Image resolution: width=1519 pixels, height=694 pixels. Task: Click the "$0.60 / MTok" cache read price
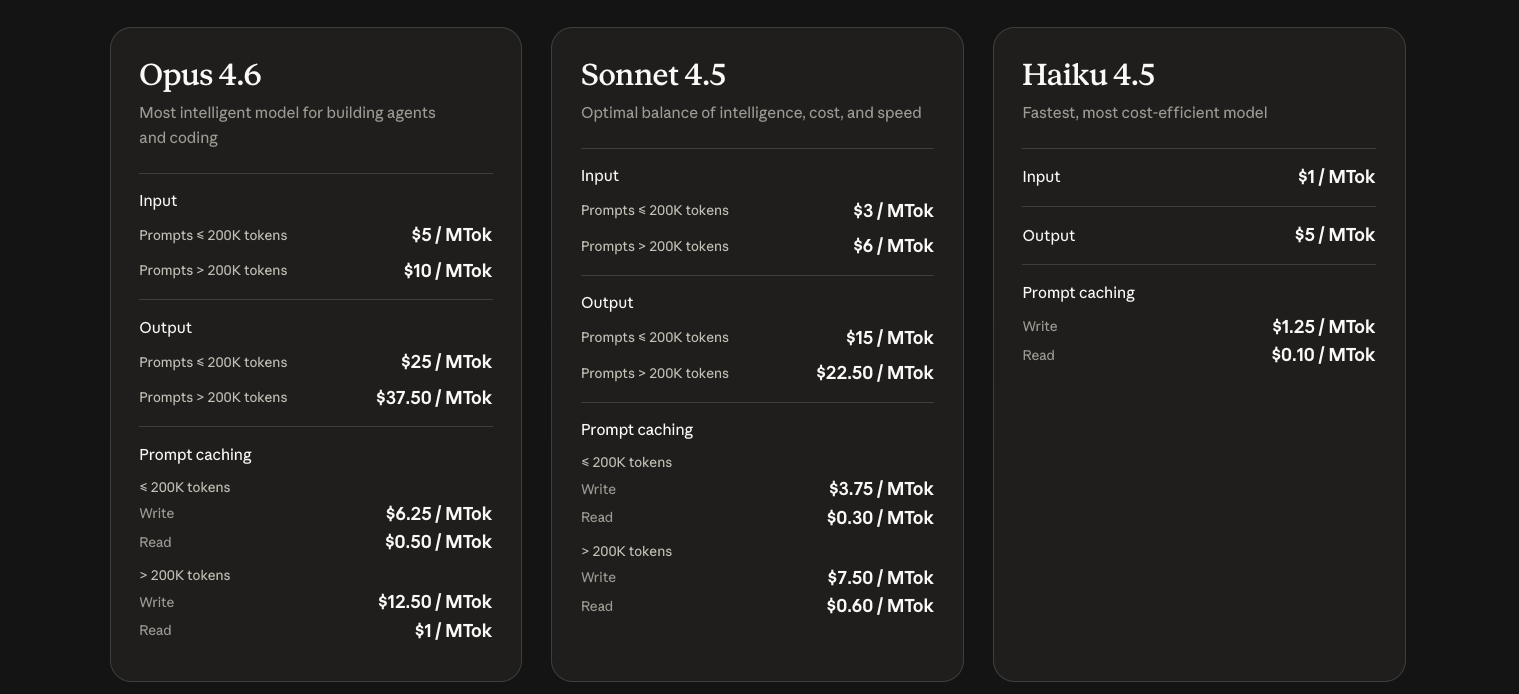tap(880, 606)
